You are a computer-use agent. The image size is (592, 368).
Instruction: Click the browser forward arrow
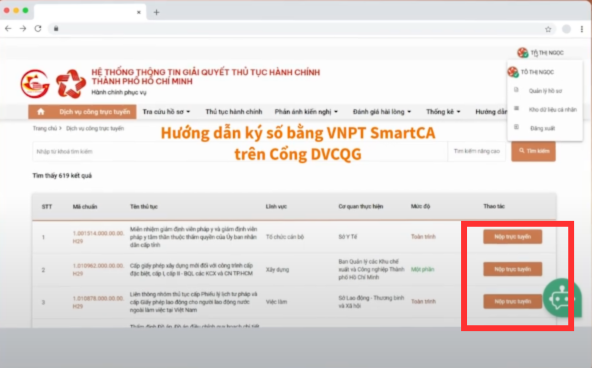pos(23,29)
